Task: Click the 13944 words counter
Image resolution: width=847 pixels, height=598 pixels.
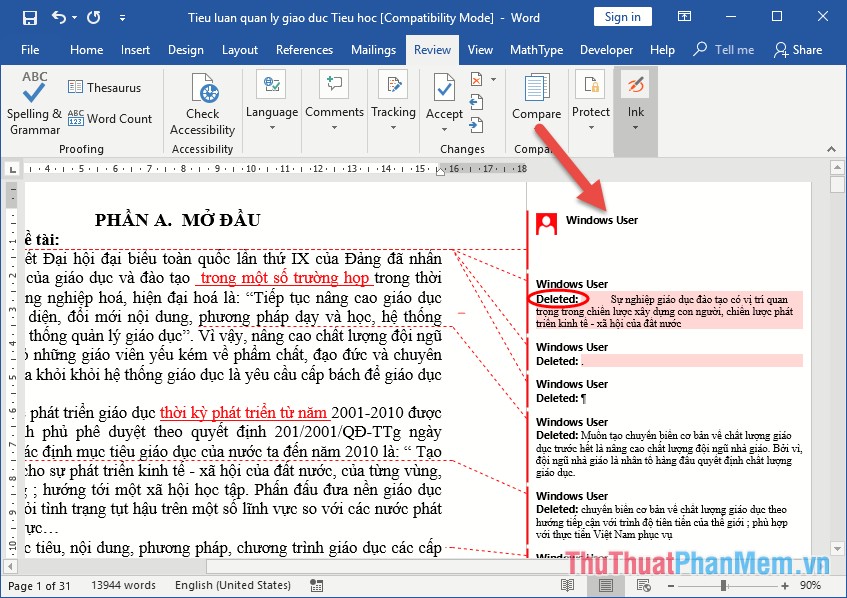Action: click(x=123, y=585)
